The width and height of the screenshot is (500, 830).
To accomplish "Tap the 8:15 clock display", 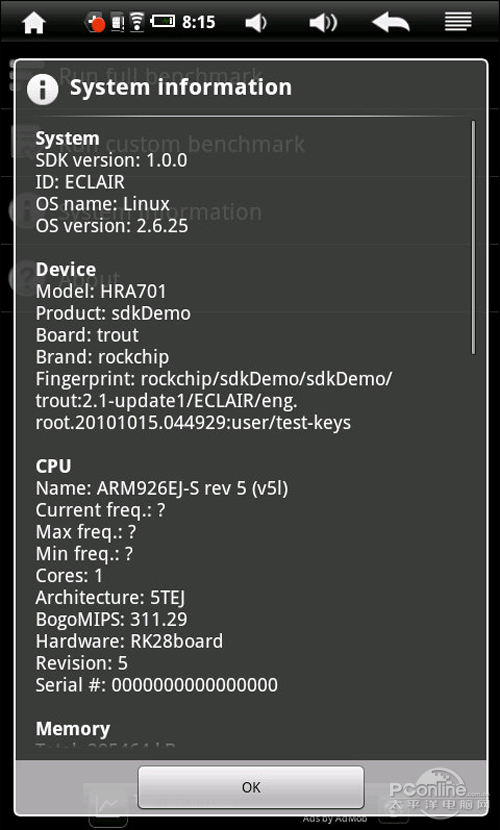I will point(198,22).
